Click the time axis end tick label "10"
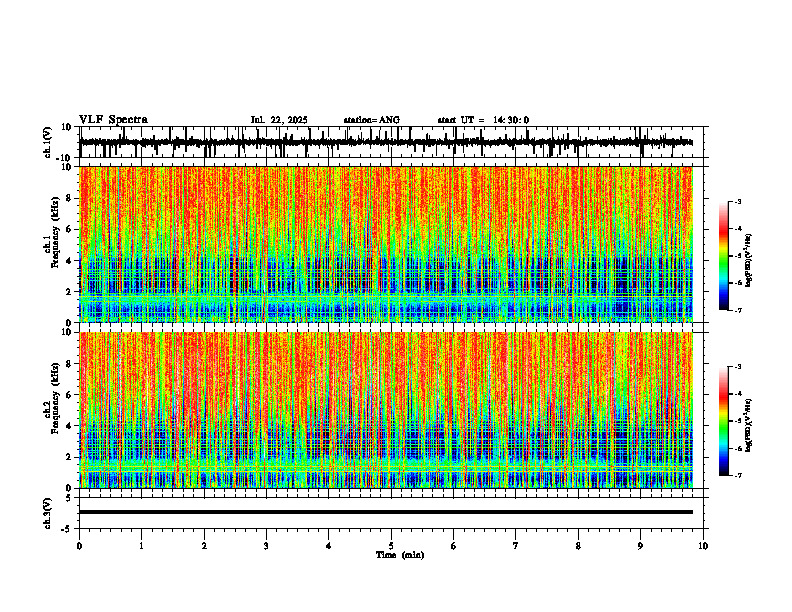This screenshot has width=792, height=612. [703, 546]
